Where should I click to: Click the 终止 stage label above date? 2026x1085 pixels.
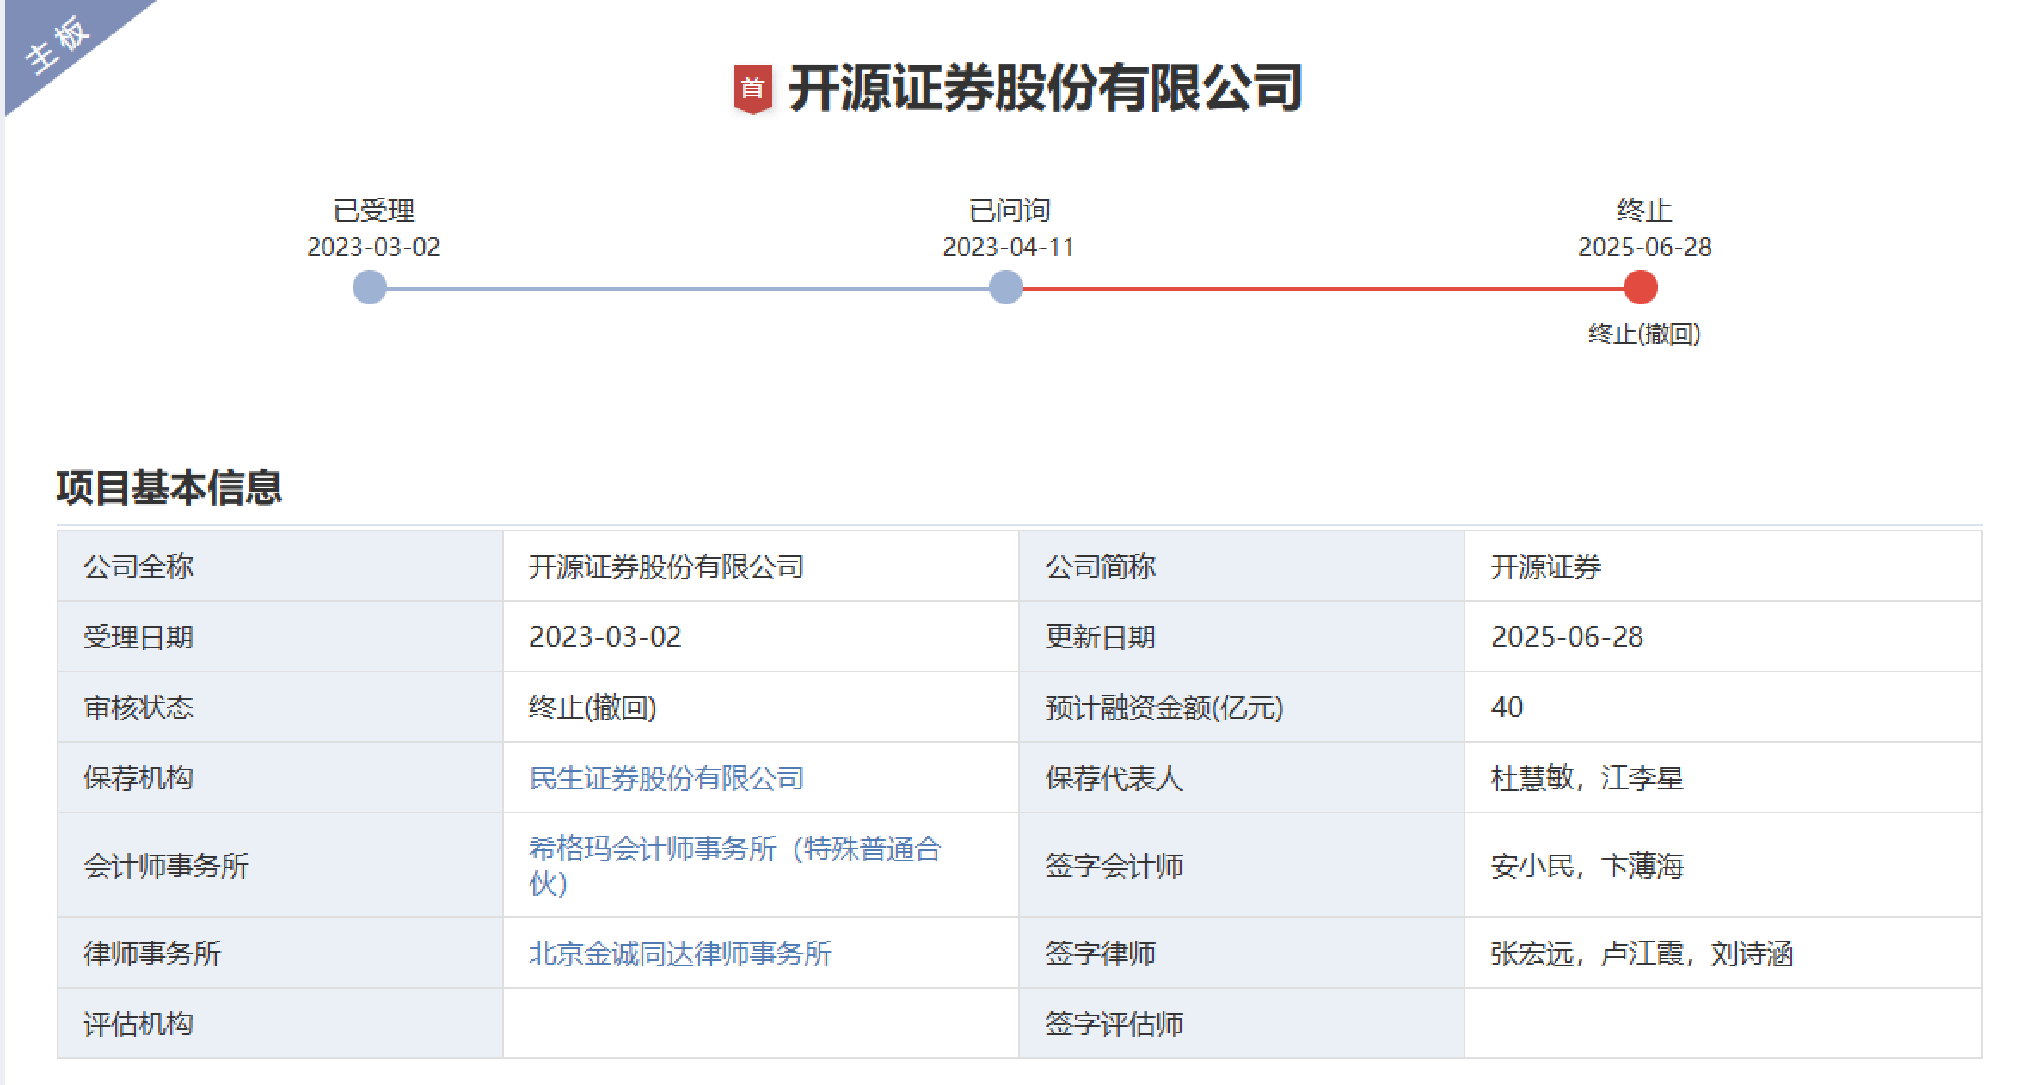click(1645, 211)
